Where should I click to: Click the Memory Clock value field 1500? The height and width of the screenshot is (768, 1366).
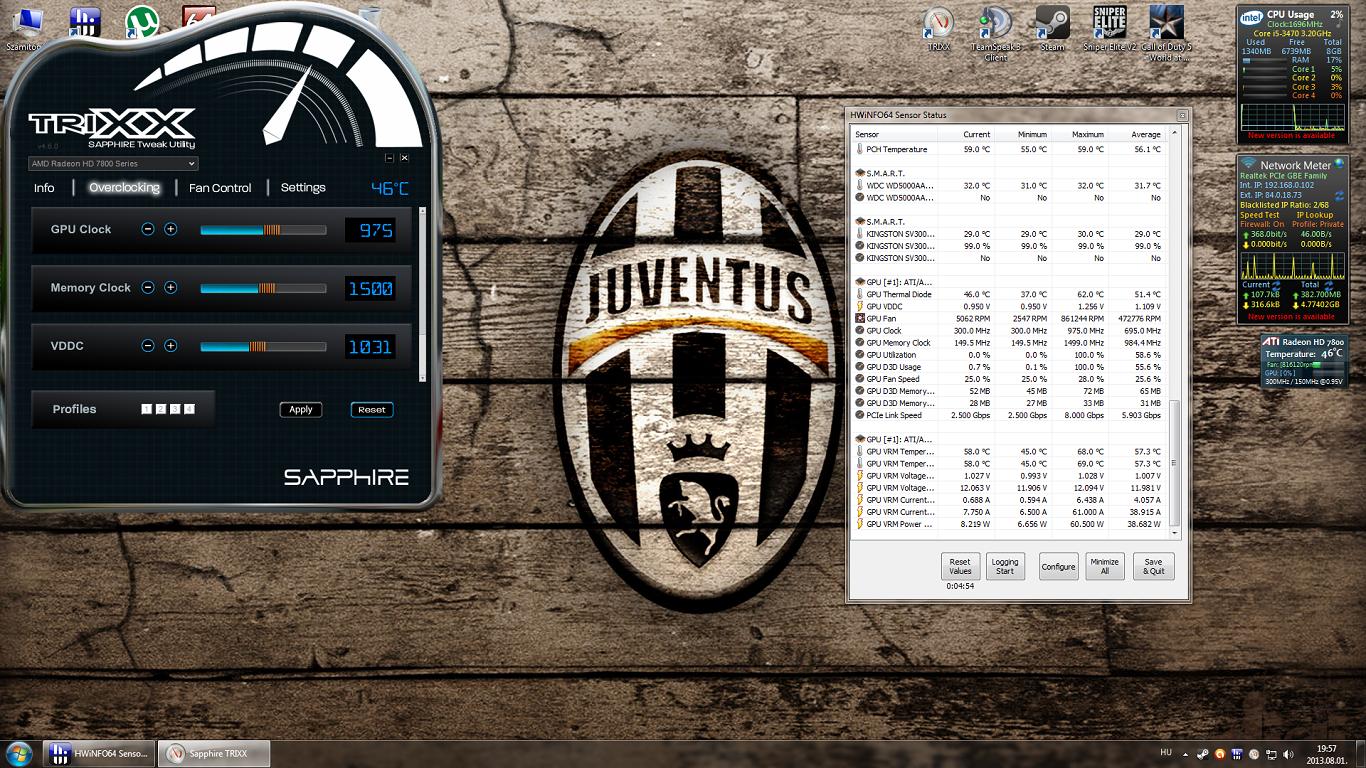[370, 289]
